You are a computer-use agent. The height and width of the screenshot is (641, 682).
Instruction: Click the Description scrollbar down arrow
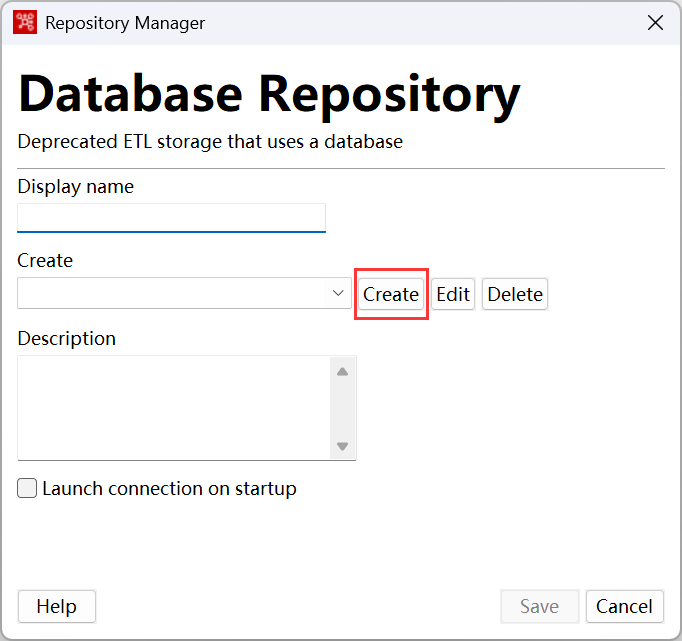tap(343, 446)
